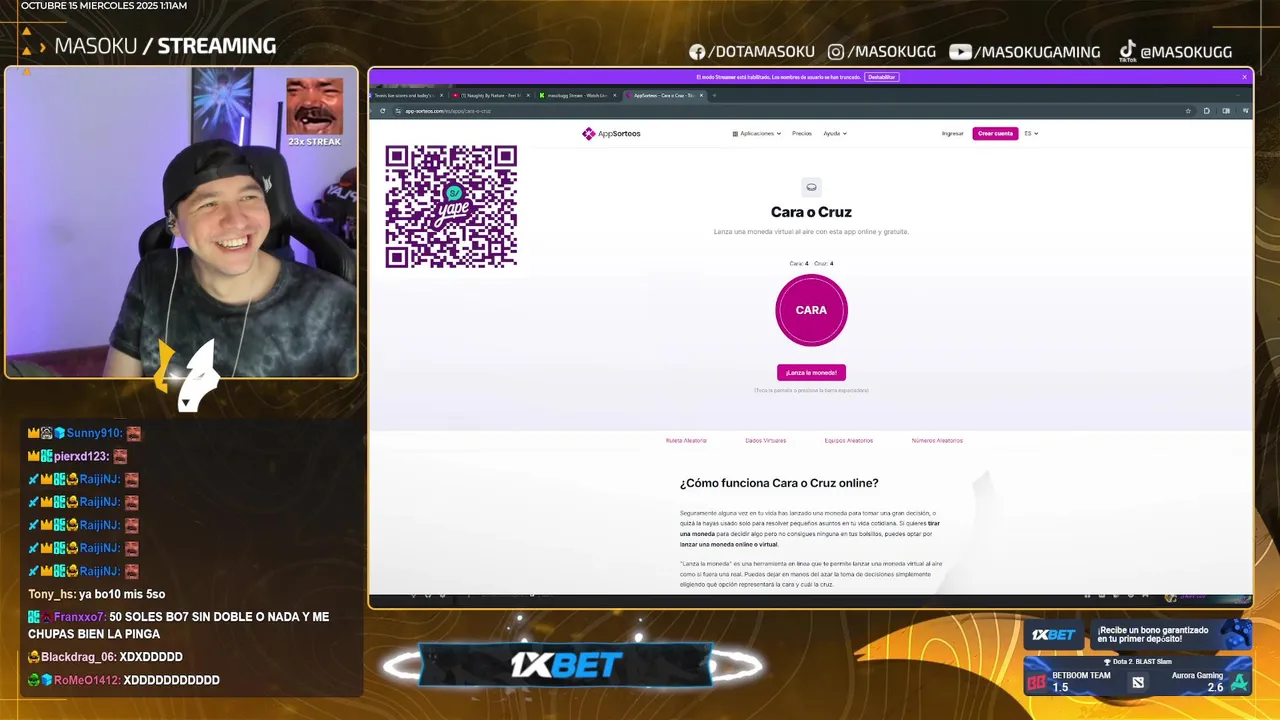Close the AppSorteos browser tab
The height and width of the screenshot is (720, 1280).
coord(701,95)
